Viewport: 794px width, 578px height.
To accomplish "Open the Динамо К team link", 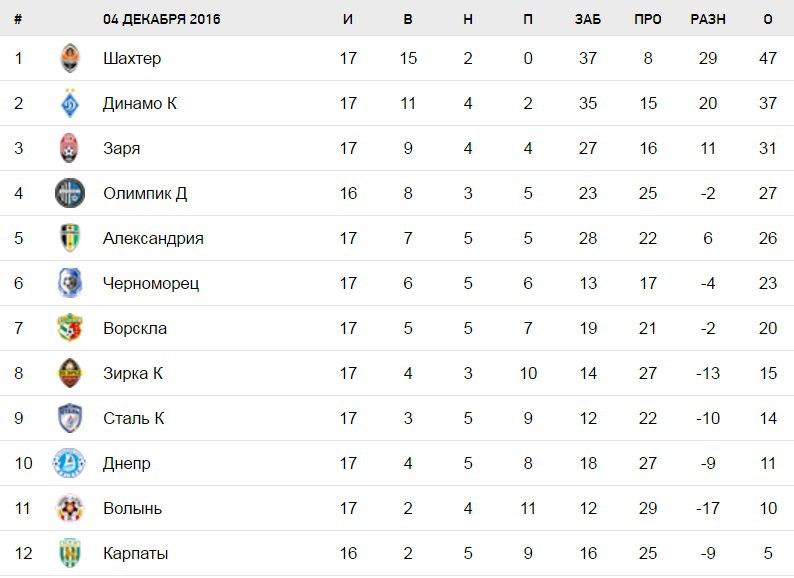I will click(x=139, y=103).
